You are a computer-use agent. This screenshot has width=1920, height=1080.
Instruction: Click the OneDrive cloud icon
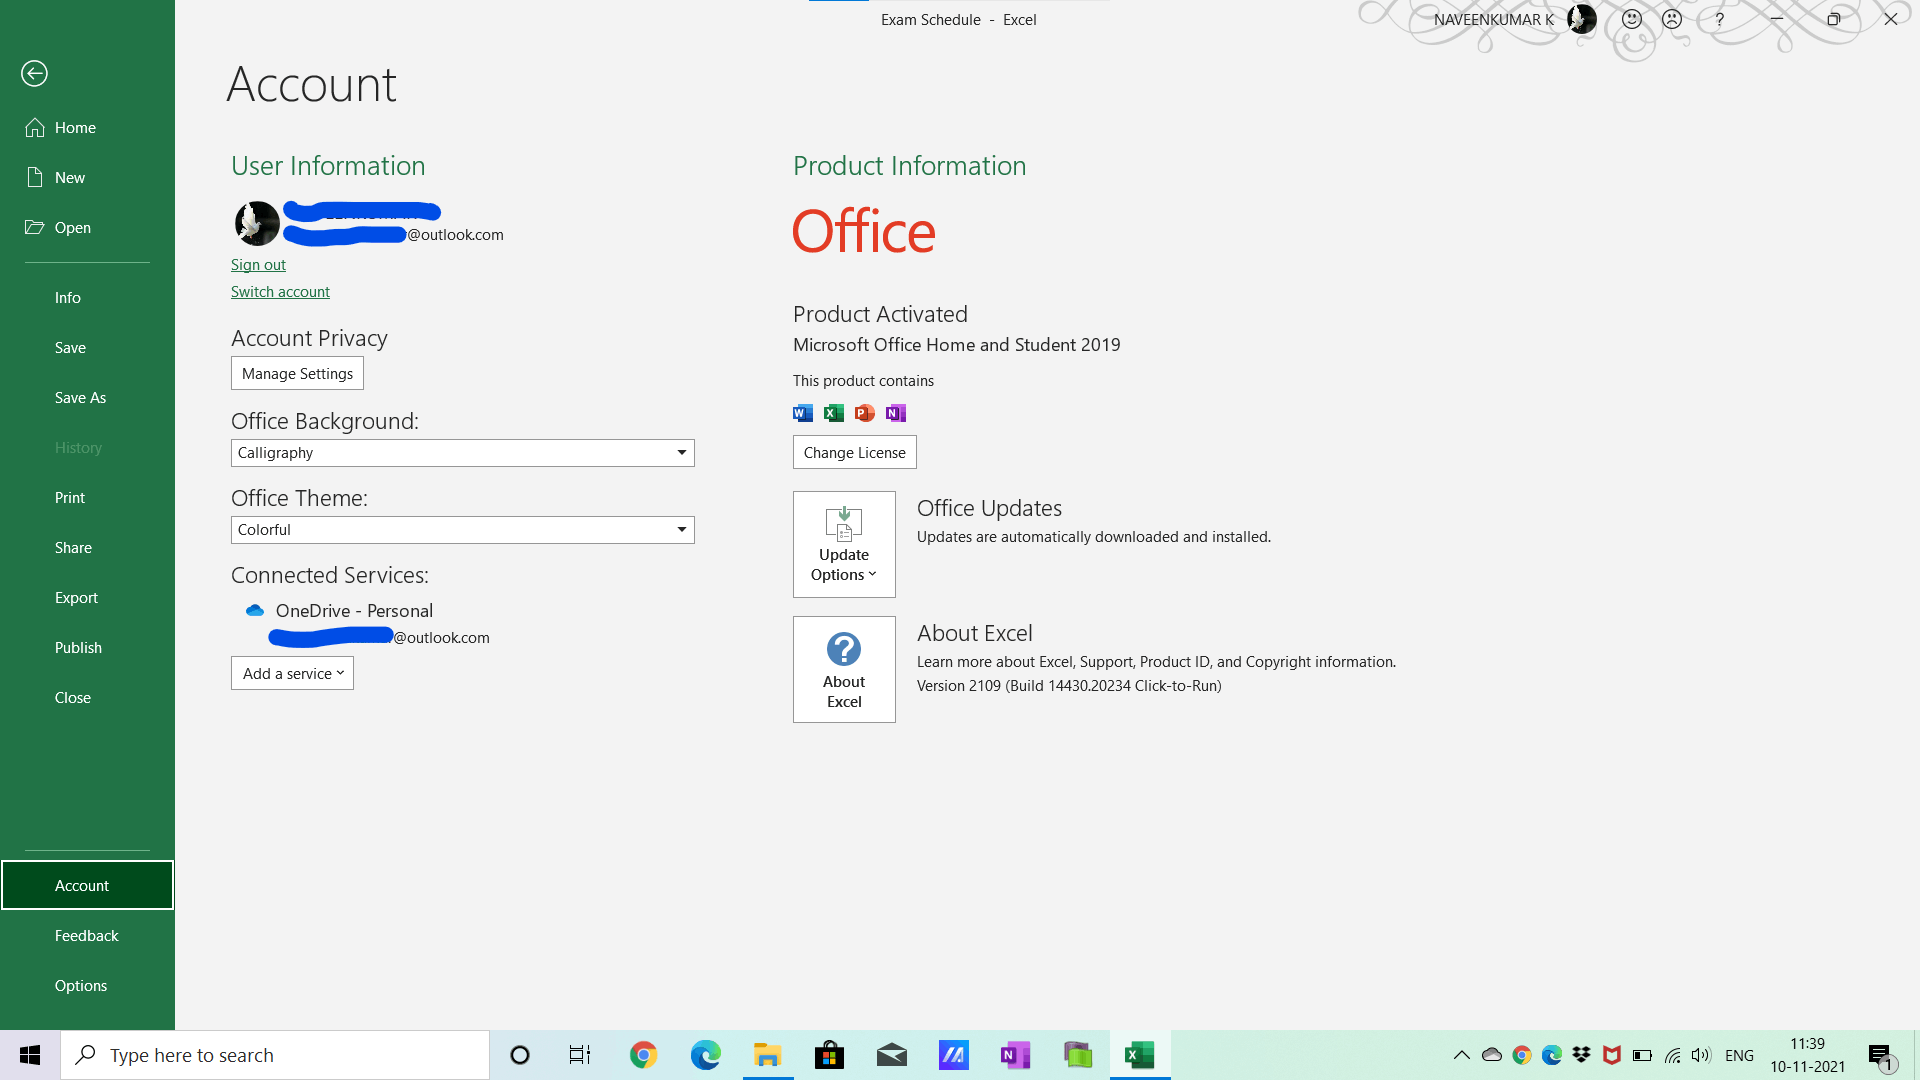click(x=255, y=610)
